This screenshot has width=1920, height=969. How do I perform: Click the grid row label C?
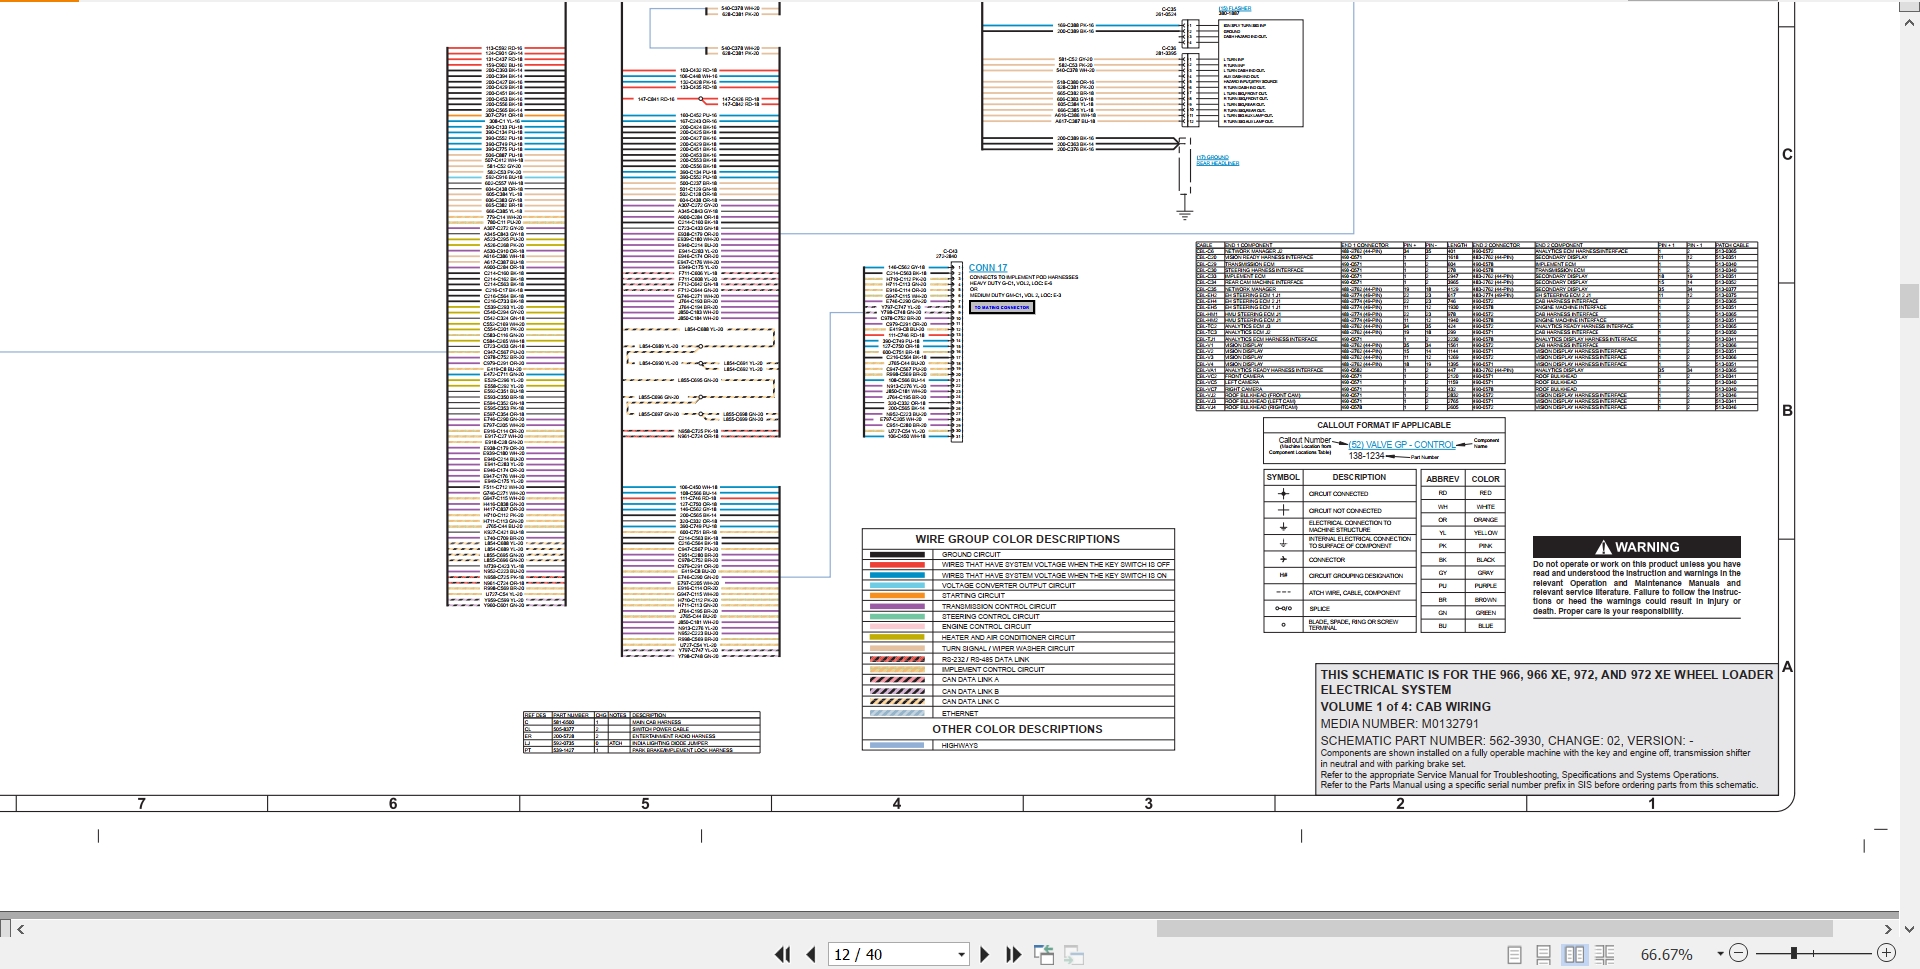1787,154
